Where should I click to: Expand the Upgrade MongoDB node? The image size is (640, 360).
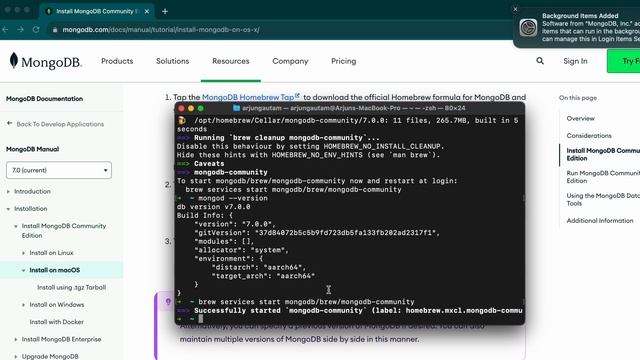pyautogui.click(x=16, y=356)
